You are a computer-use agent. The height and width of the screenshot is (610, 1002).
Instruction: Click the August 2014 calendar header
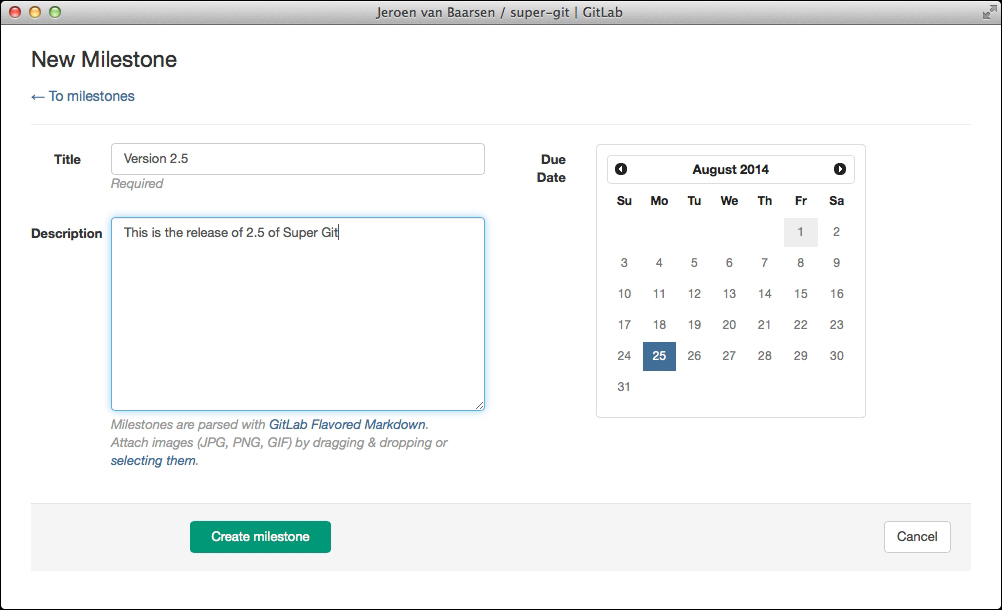coord(730,168)
